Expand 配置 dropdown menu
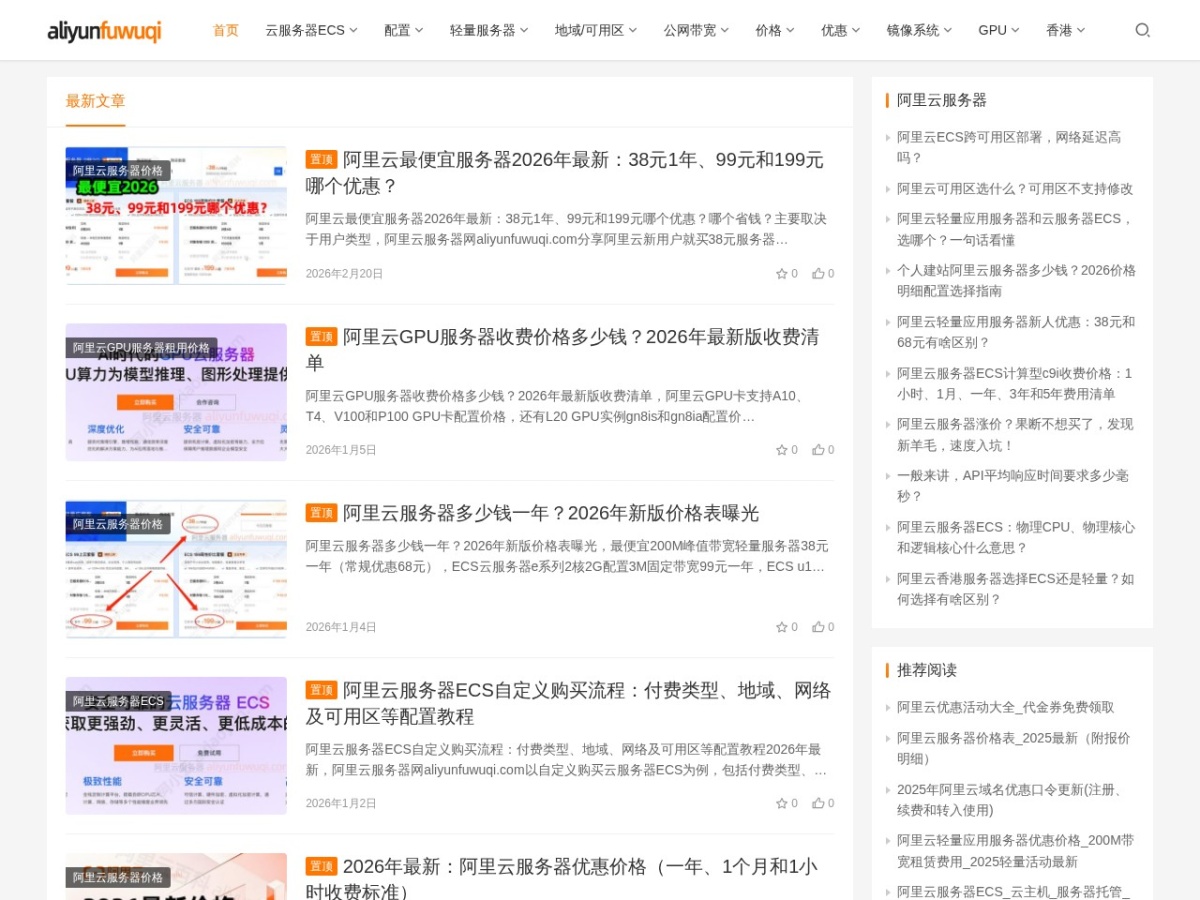The height and width of the screenshot is (900, 1200). (403, 30)
